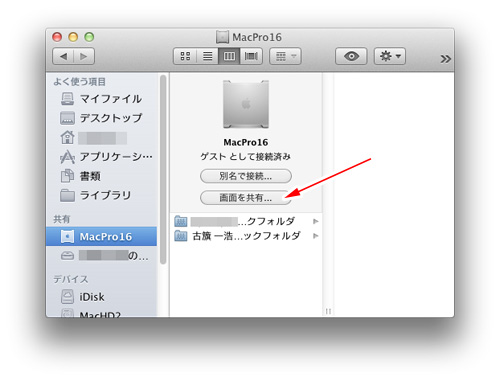Screen dimensions: 500x381
Task: Click the 古籏 一浩 folder icon
Action: (181, 236)
